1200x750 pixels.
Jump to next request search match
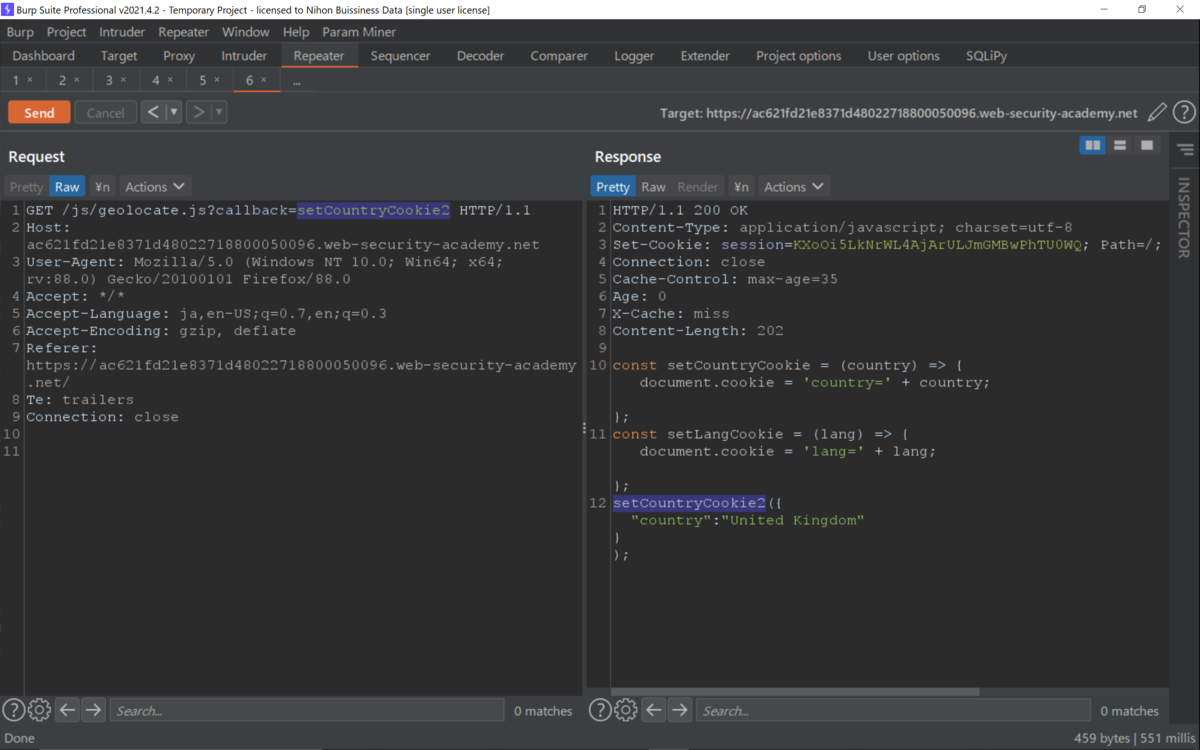pos(93,710)
